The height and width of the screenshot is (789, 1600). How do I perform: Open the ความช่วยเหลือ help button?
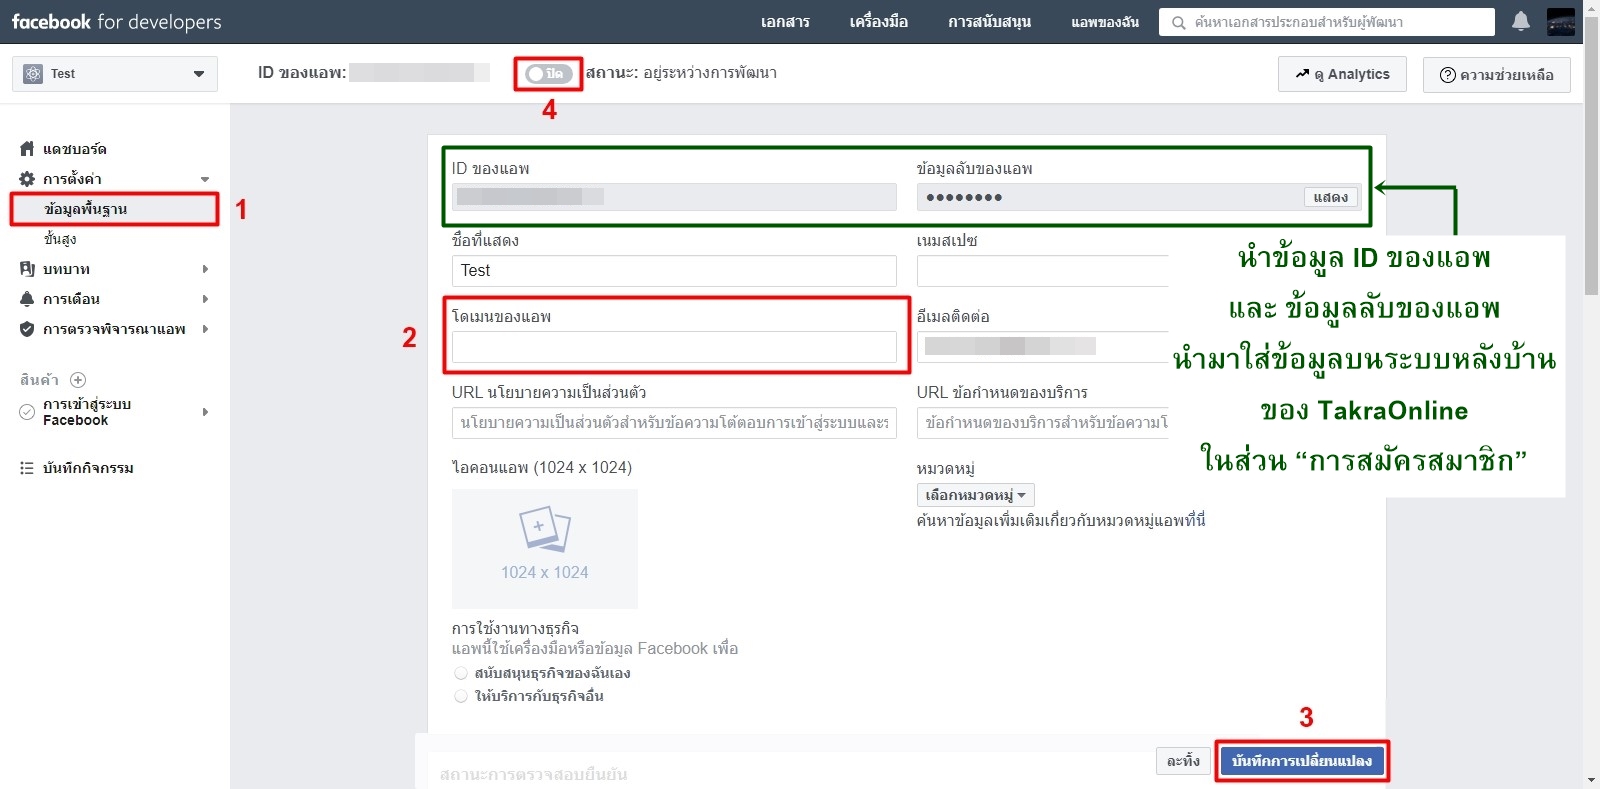[x=1496, y=75]
